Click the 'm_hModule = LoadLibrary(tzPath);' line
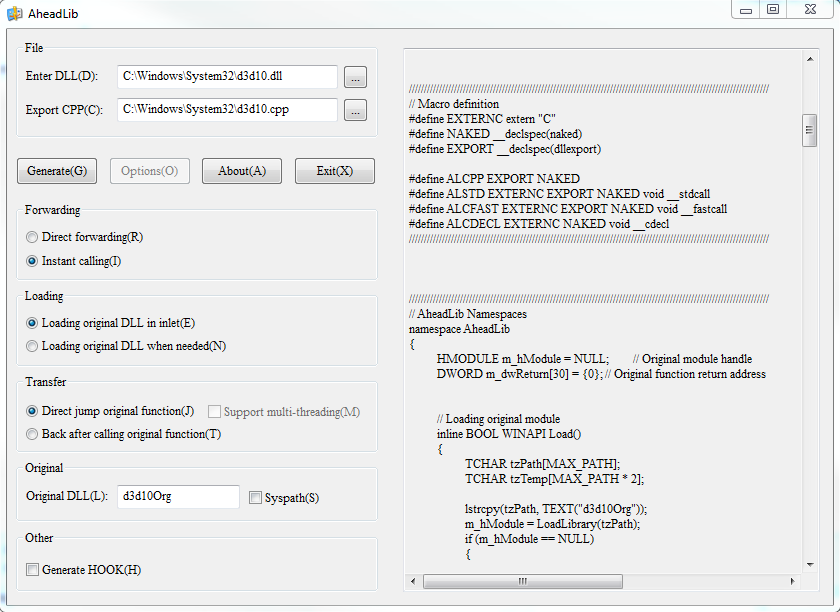Viewport: 840px width, 612px height. (552, 524)
